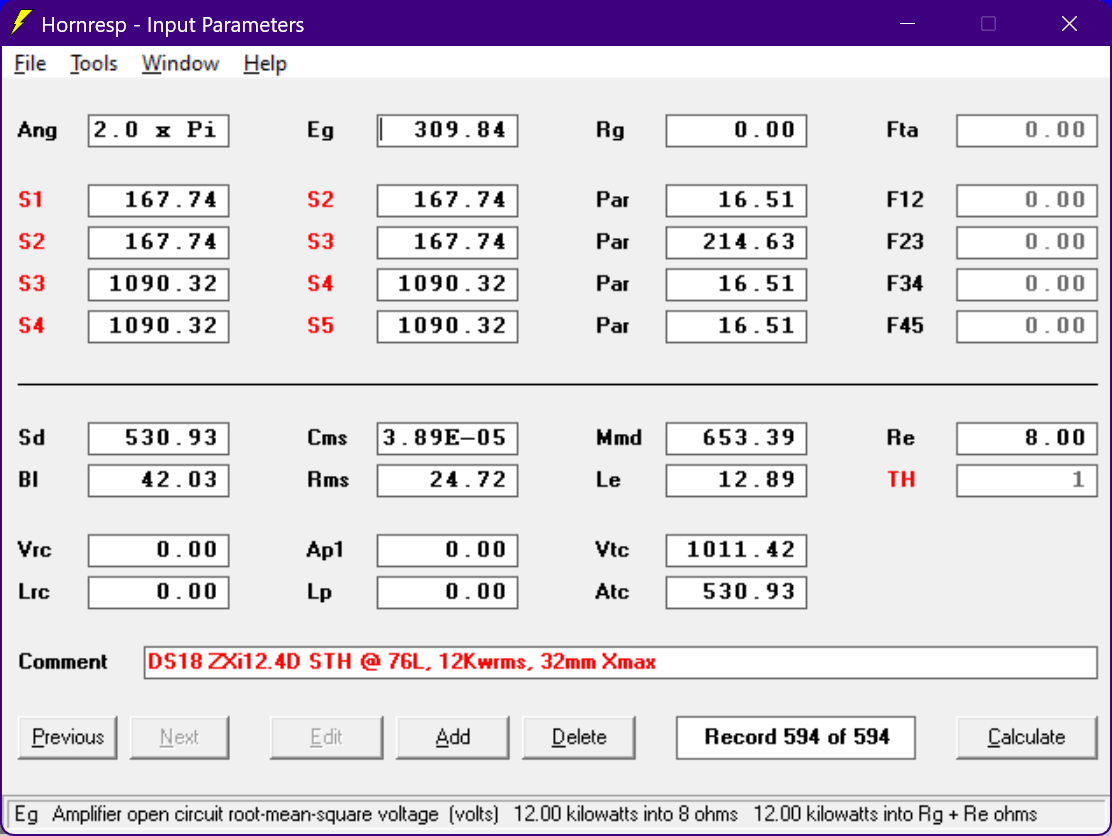Click the Ap1 field
This screenshot has height=836, width=1112.
point(447,550)
